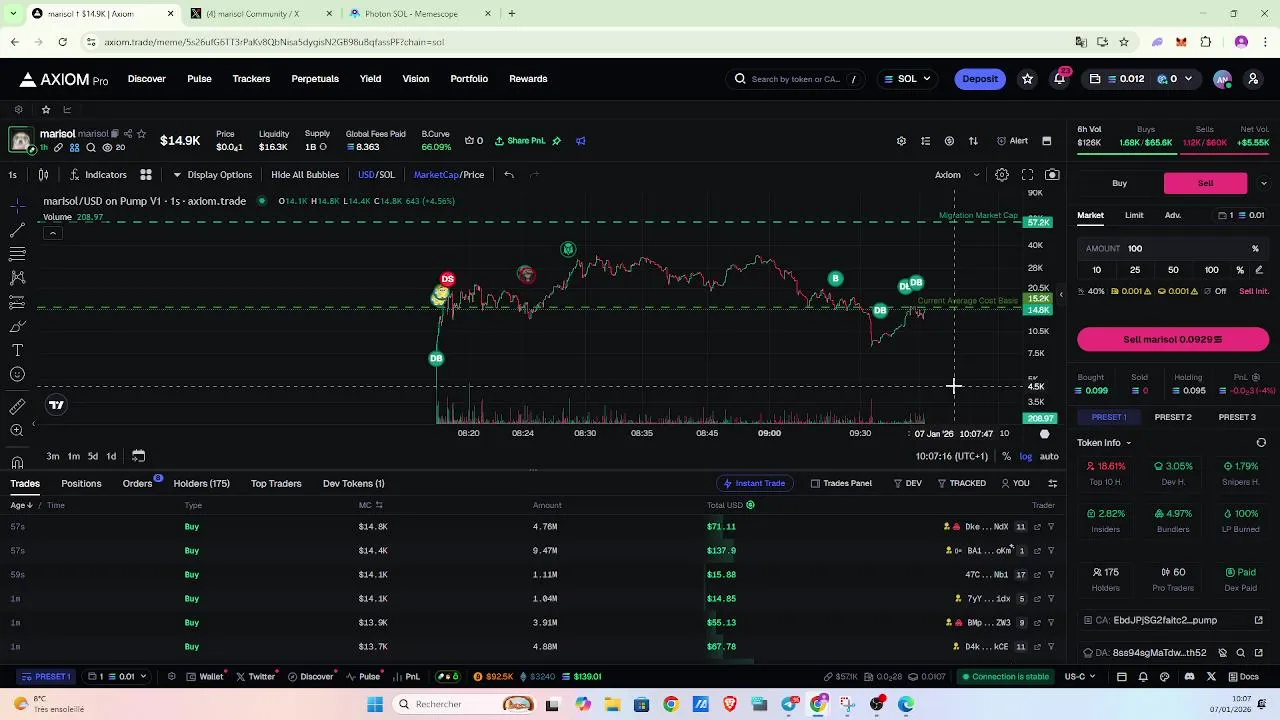Go to the Portfolio page
The height and width of the screenshot is (720, 1280).
(x=469, y=79)
